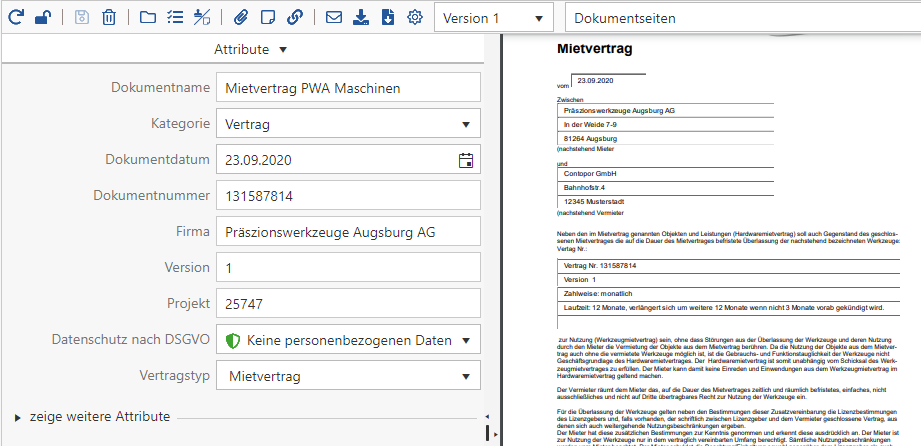The image size is (921, 446).
Task: Add a sticky note via note icon
Action: tap(267, 18)
